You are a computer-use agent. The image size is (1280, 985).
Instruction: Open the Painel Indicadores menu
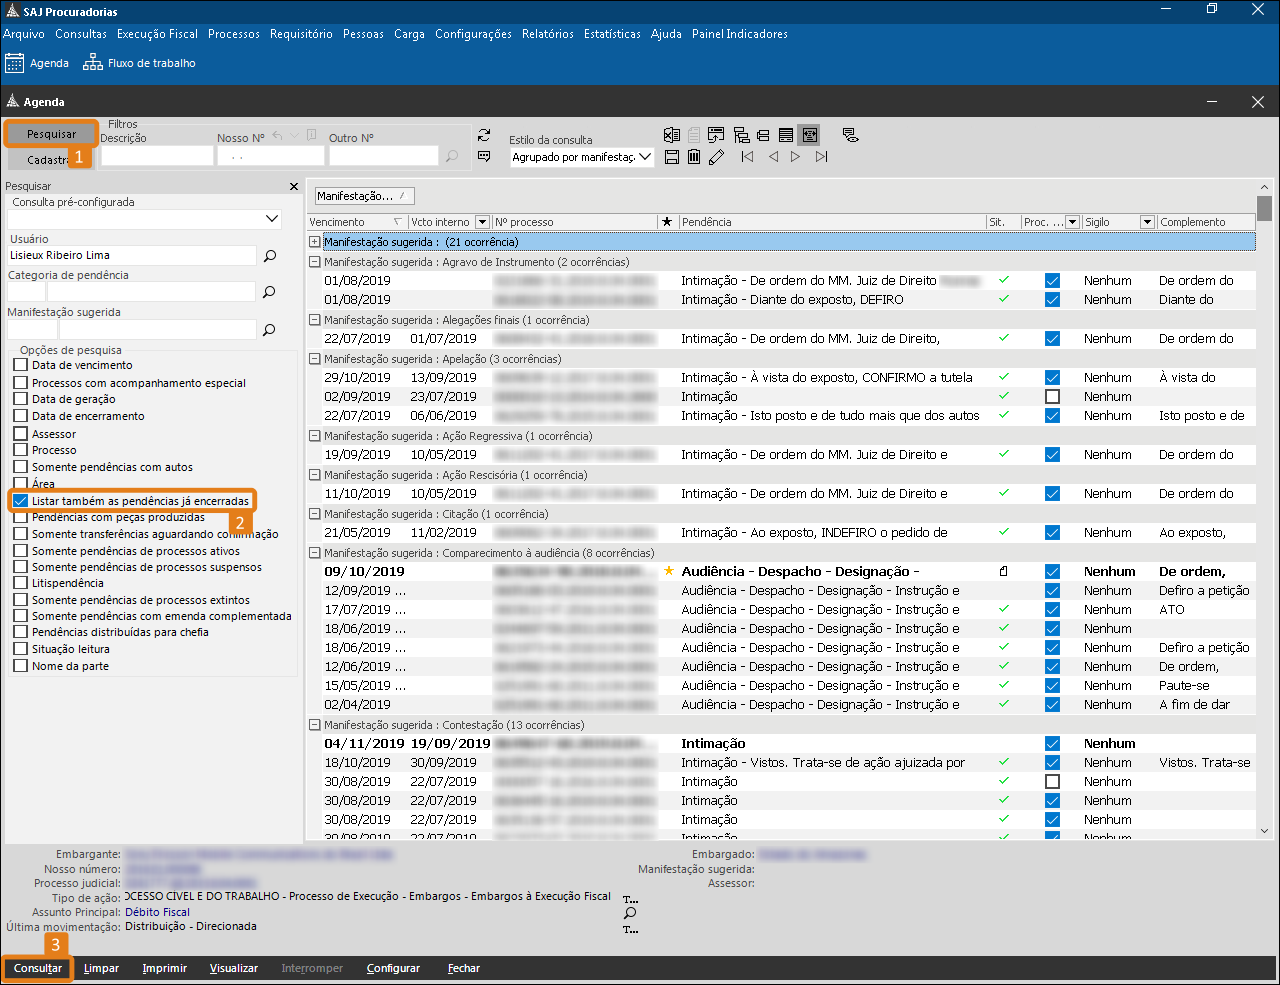(740, 34)
